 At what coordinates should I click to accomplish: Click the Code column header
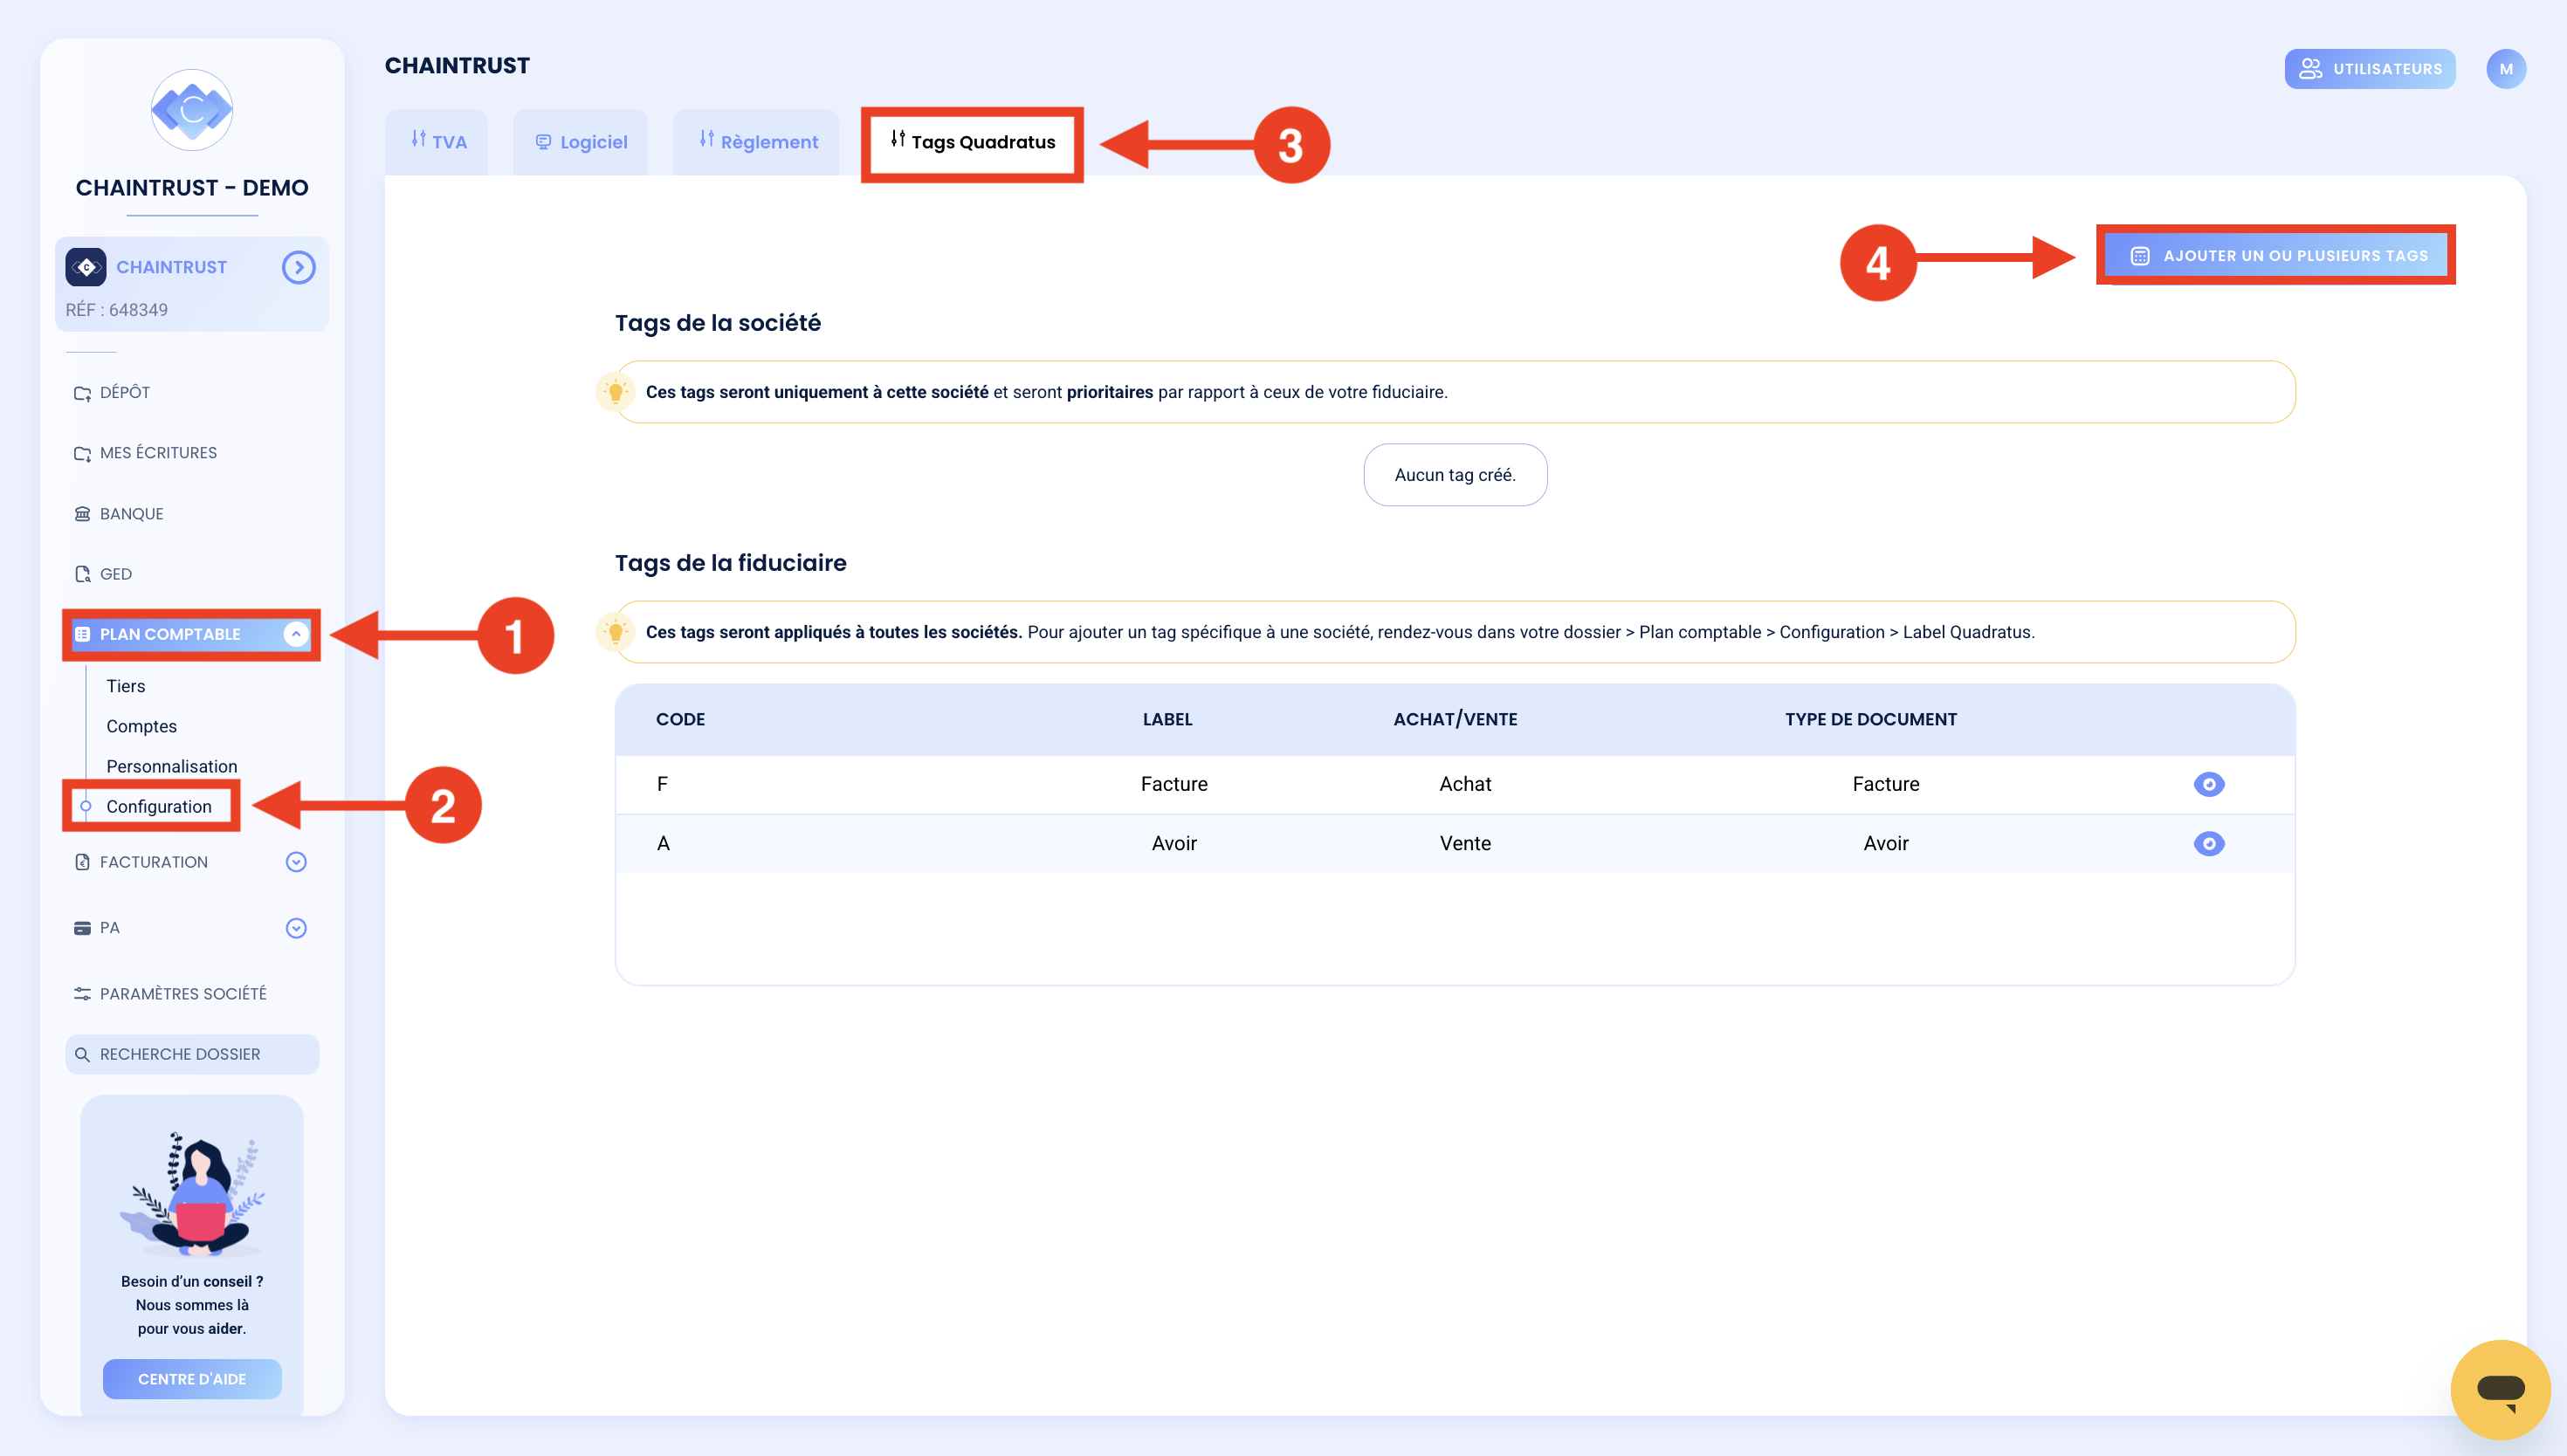(680, 720)
